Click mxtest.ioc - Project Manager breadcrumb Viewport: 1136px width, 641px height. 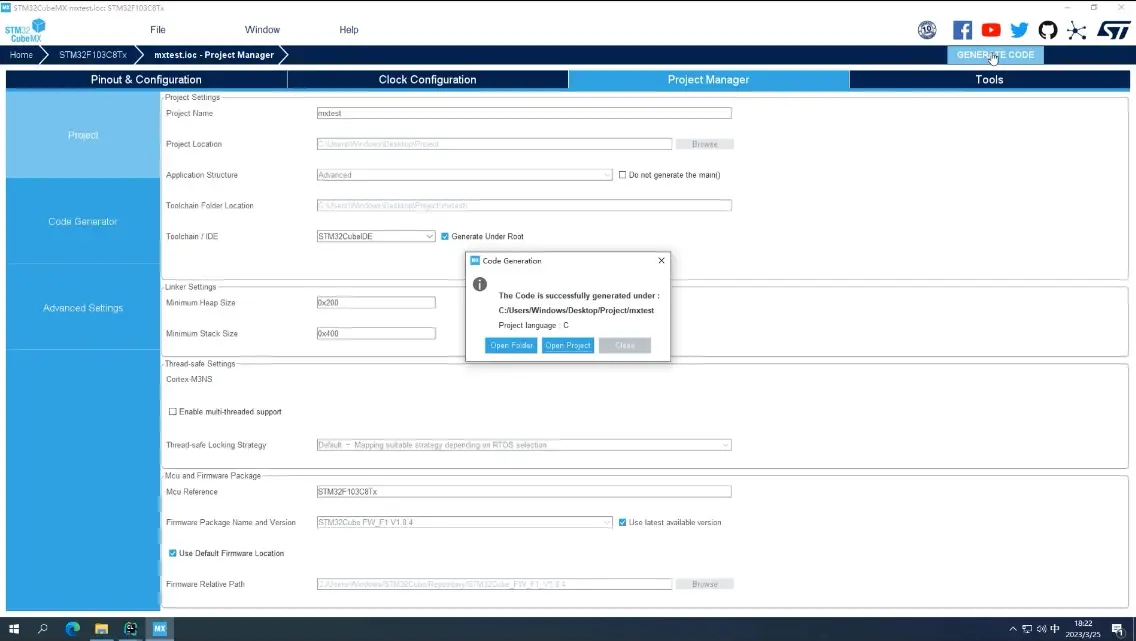214,55
